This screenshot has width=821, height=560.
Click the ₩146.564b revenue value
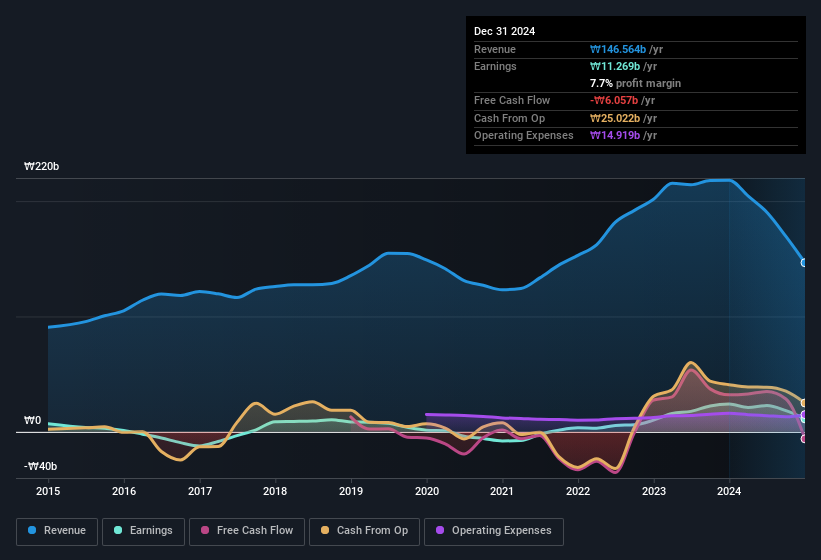[618, 49]
